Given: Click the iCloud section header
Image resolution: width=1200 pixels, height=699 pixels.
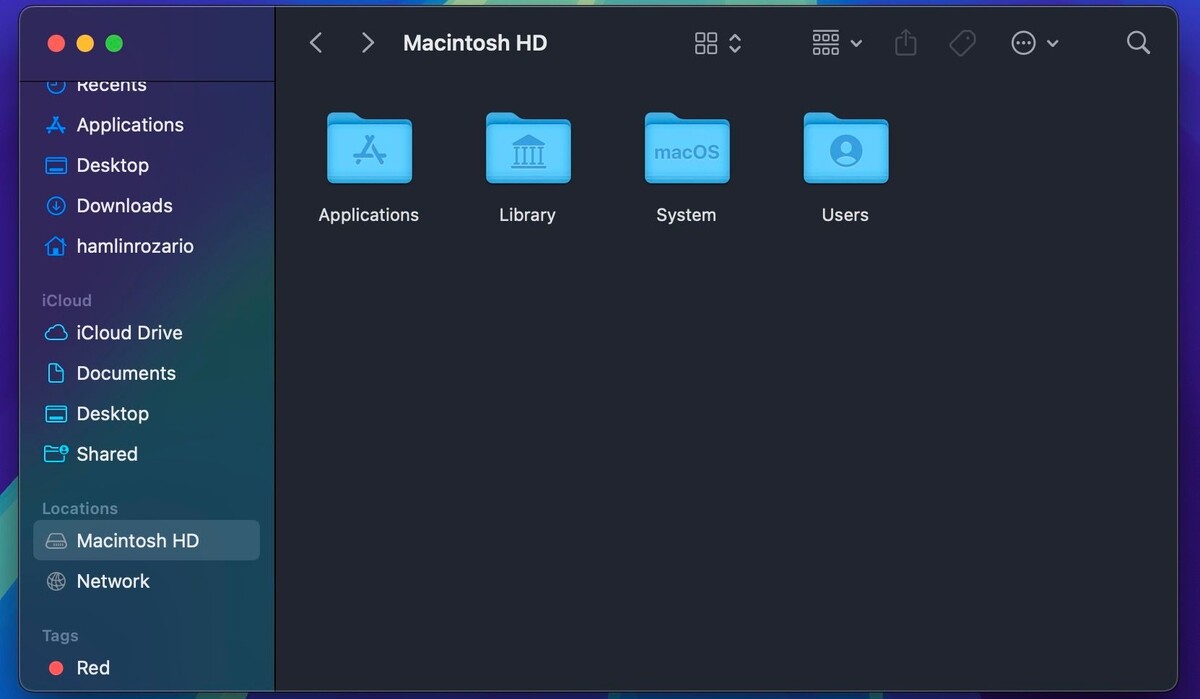Looking at the screenshot, I should click(67, 300).
